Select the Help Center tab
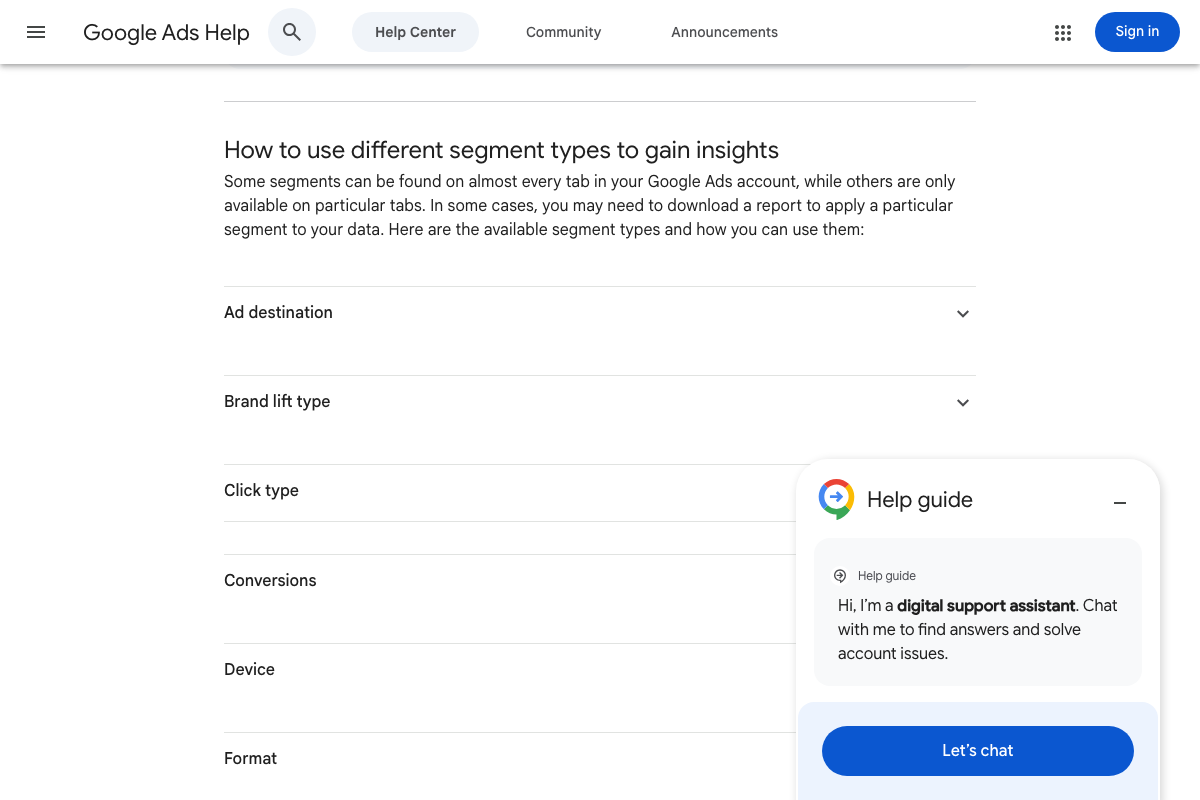 point(415,32)
